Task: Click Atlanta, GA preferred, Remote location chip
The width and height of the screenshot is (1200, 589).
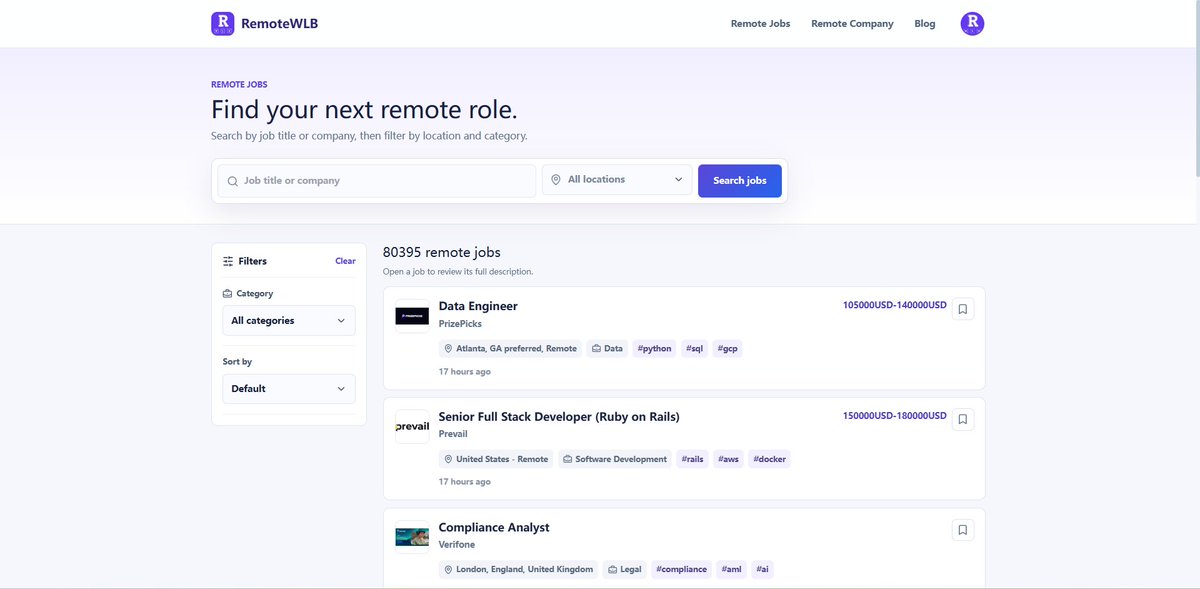Action: pos(511,349)
